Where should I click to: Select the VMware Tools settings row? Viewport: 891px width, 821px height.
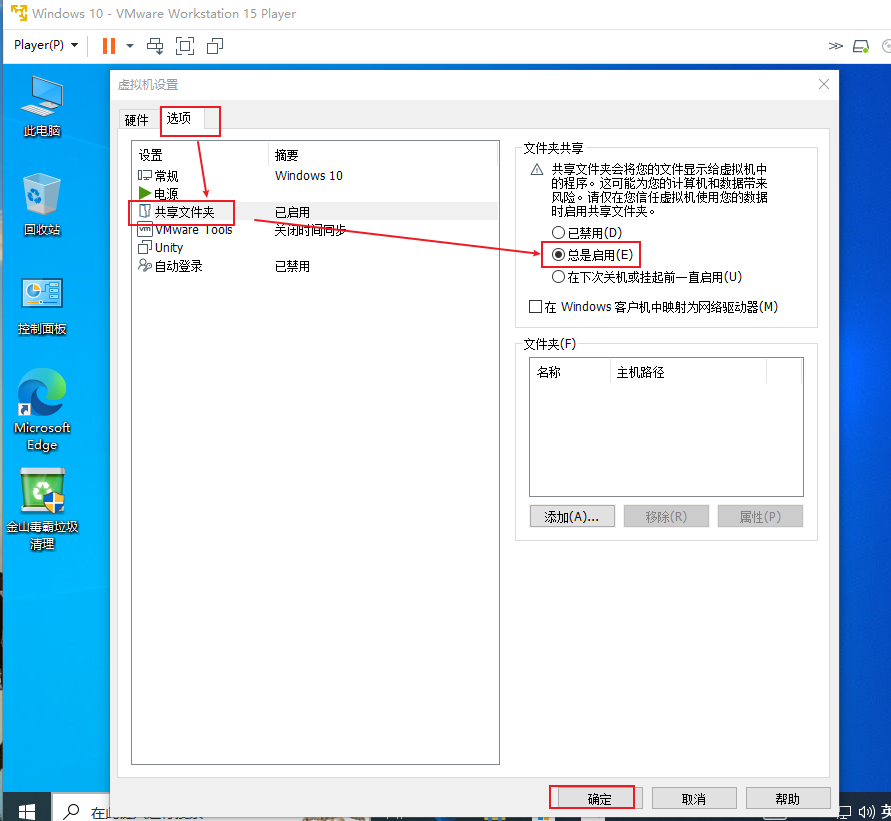click(x=315, y=230)
